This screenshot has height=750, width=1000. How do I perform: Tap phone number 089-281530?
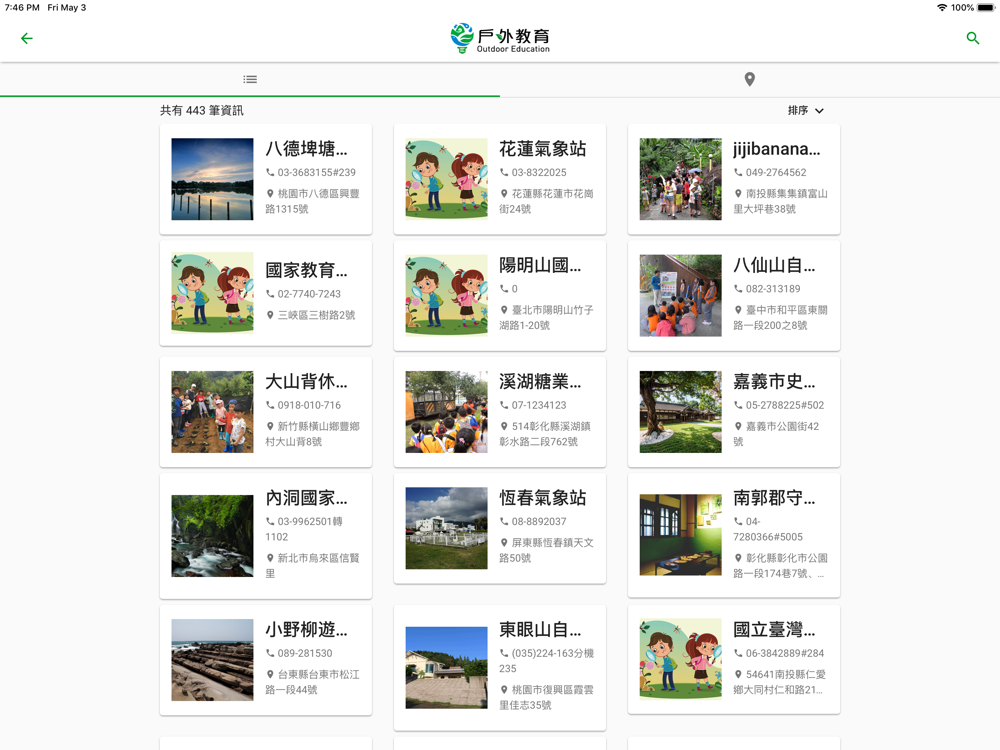point(305,653)
